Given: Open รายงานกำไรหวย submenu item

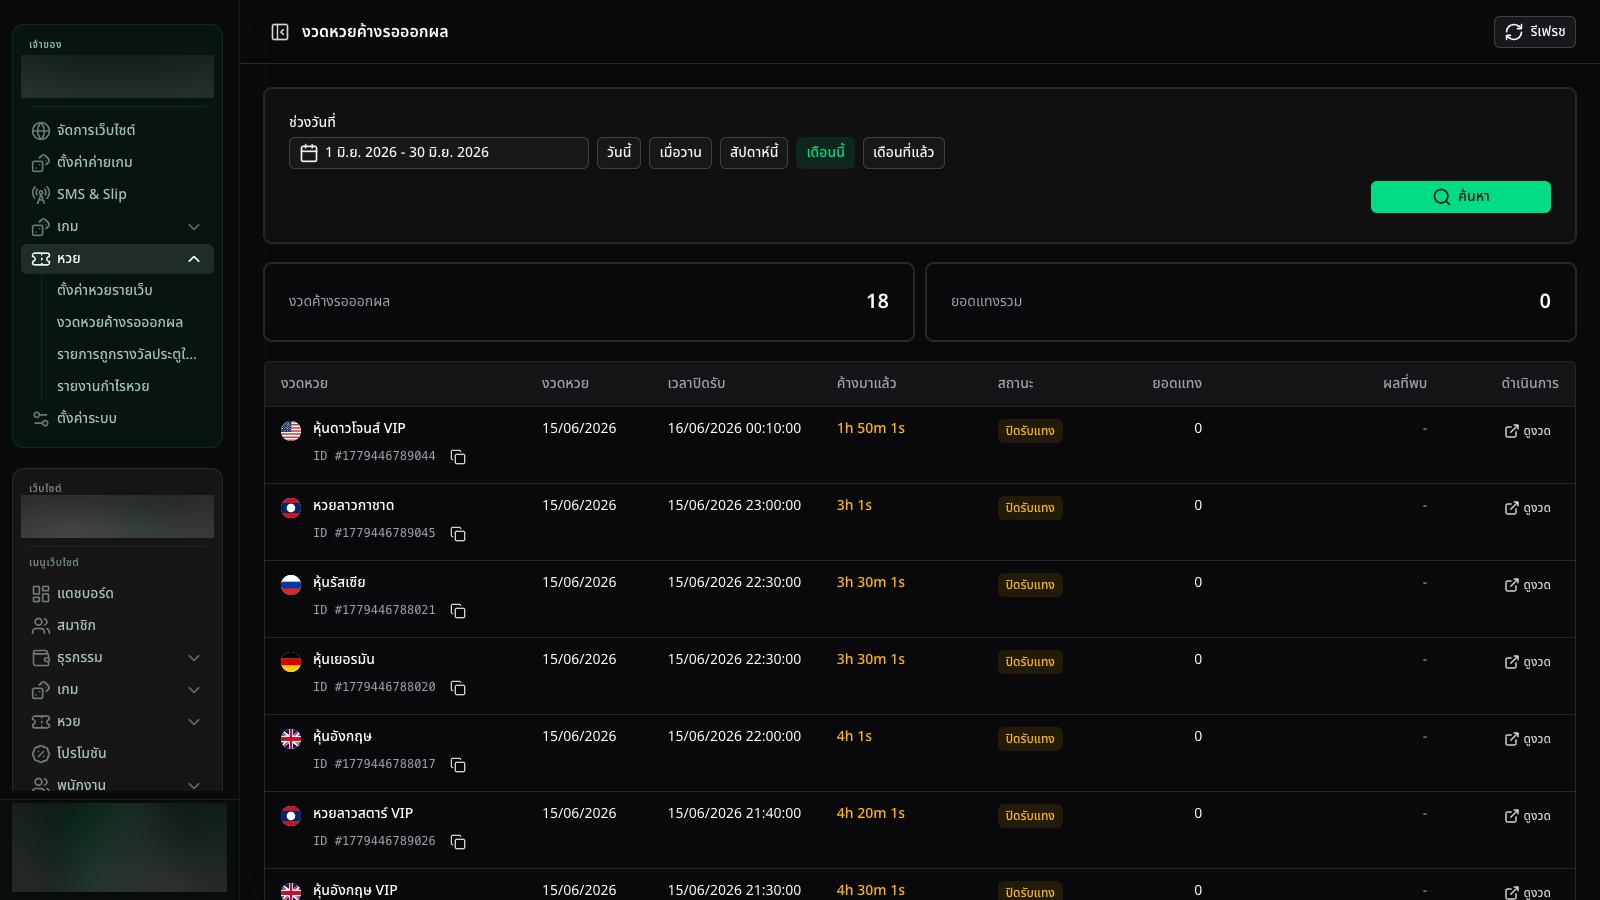Looking at the screenshot, I should point(103,386).
